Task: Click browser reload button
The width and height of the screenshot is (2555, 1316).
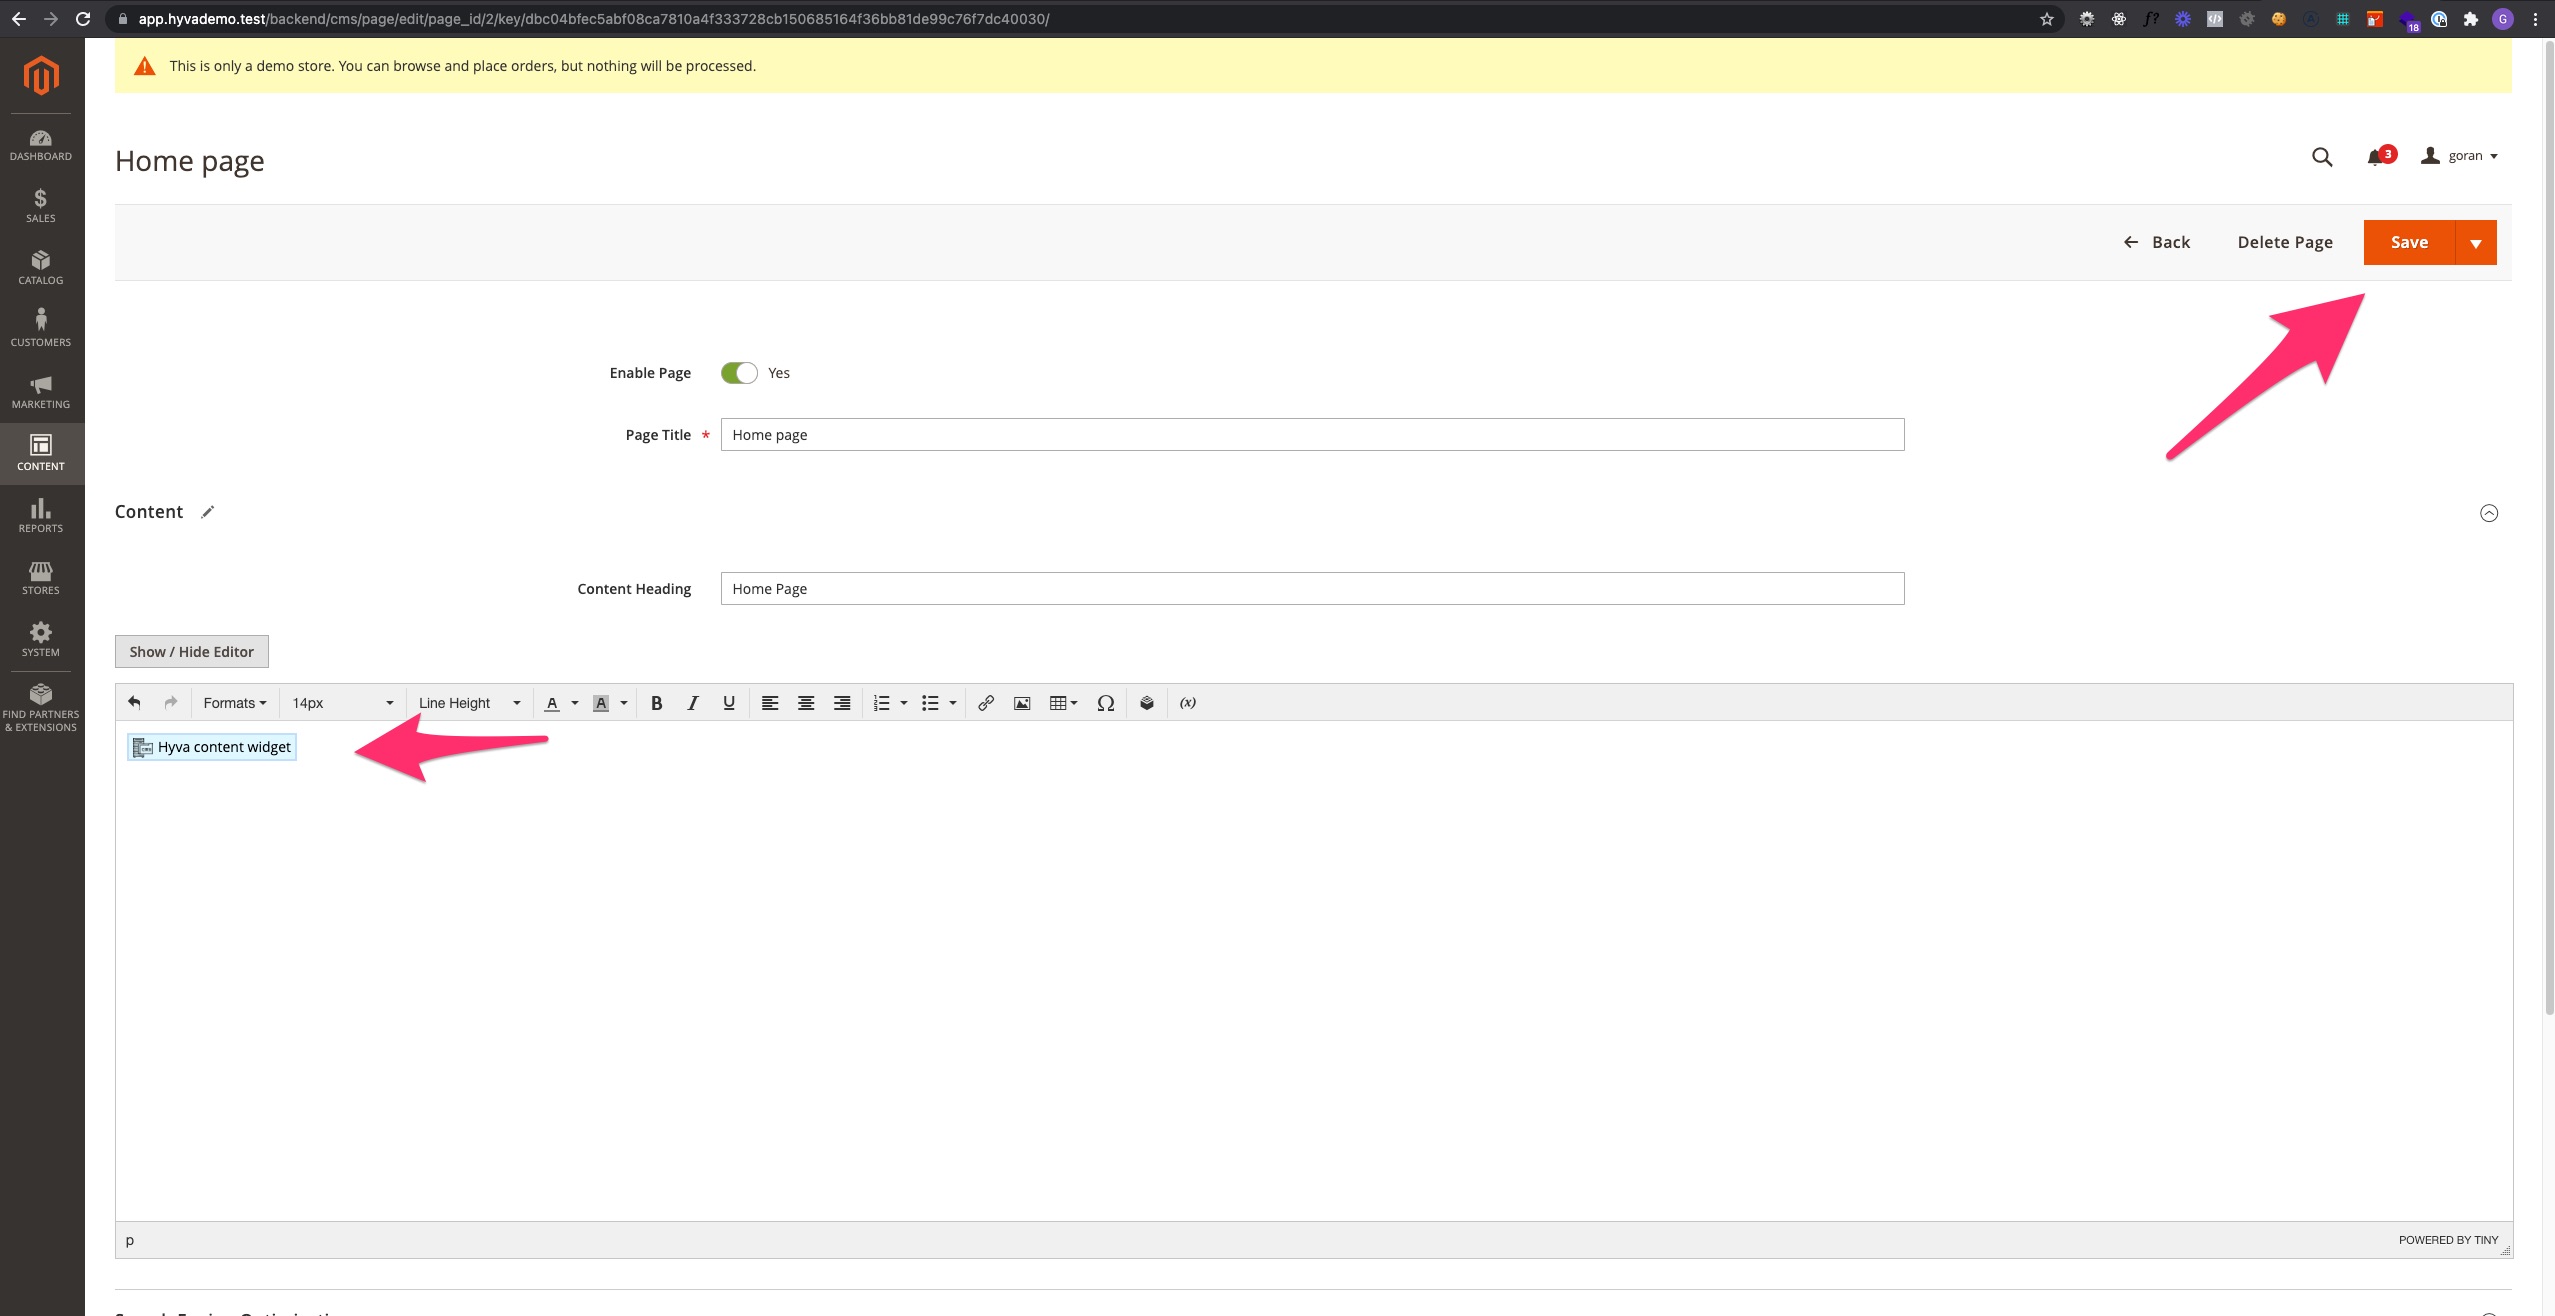Action: pyautogui.click(x=83, y=19)
